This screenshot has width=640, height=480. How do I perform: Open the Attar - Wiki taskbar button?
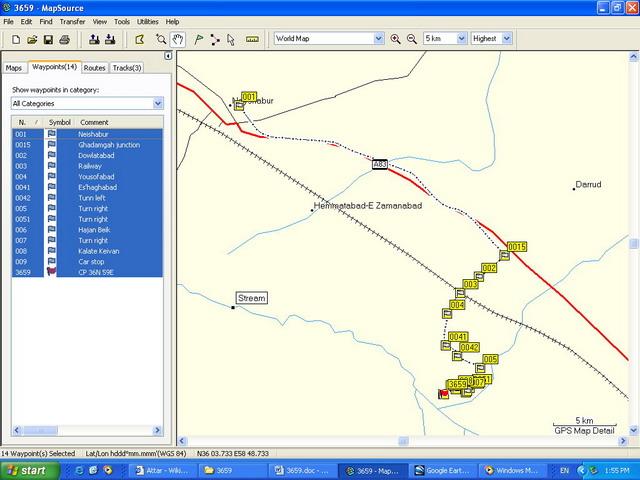click(x=164, y=471)
